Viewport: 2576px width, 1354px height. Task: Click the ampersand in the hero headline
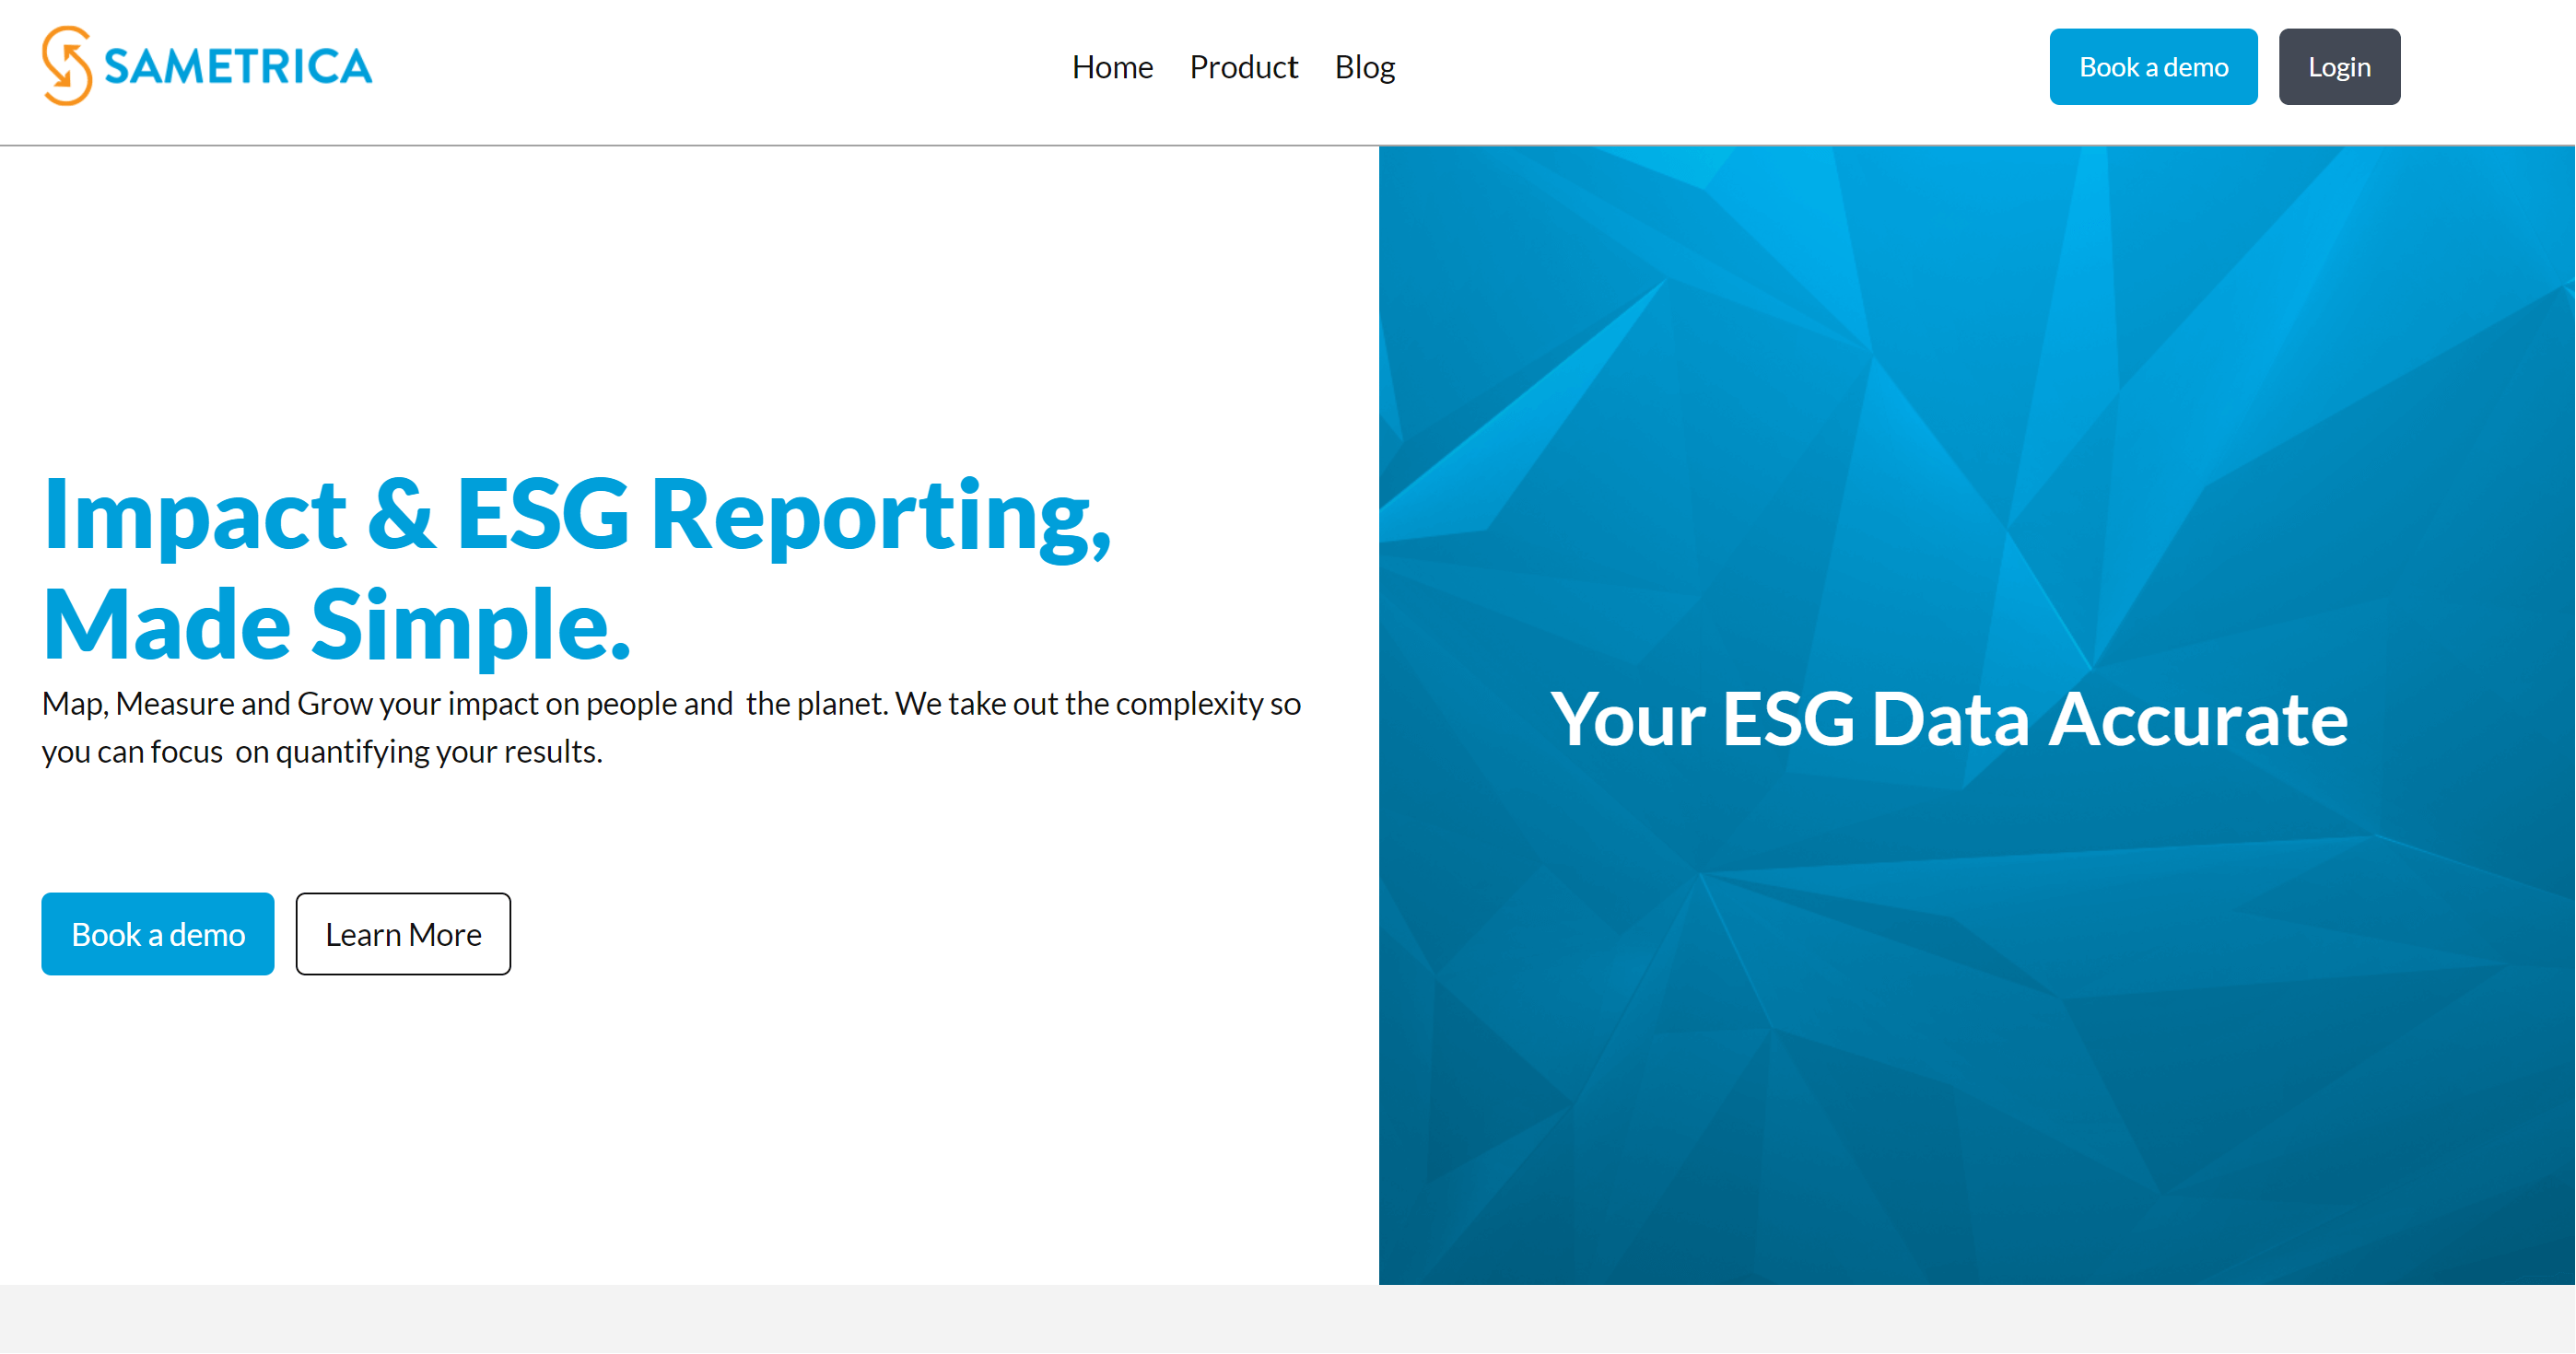tap(401, 515)
